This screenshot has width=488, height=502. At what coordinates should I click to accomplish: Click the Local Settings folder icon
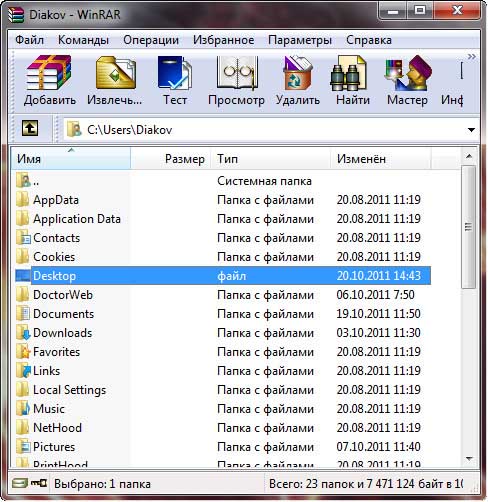(23, 390)
